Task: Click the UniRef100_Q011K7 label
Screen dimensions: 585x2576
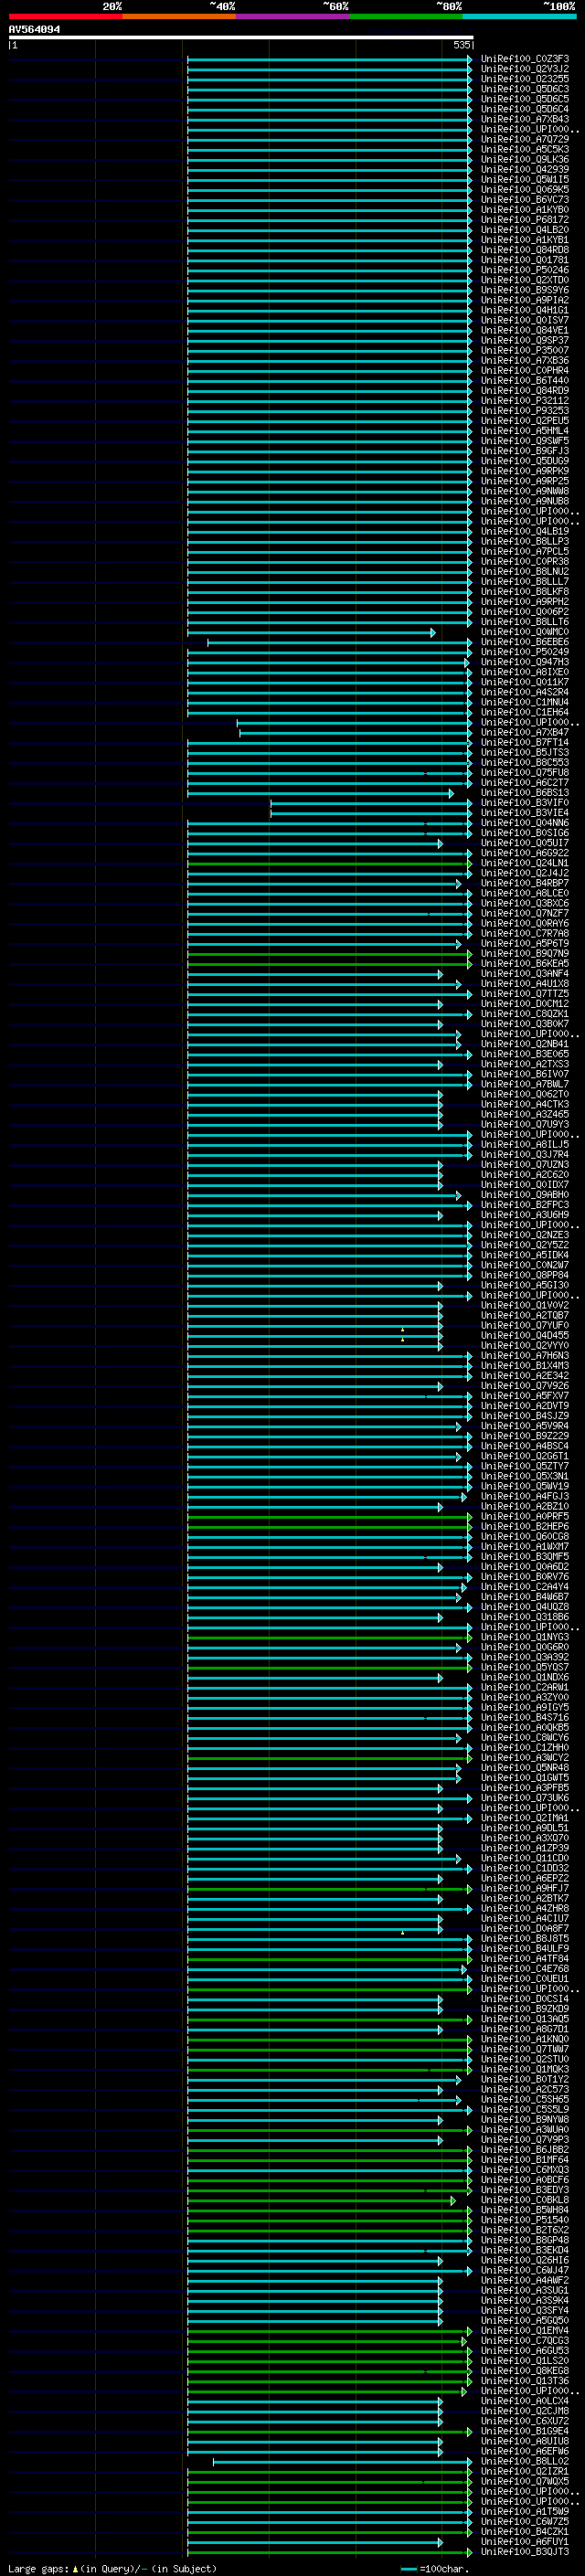Action: pyautogui.click(x=525, y=682)
